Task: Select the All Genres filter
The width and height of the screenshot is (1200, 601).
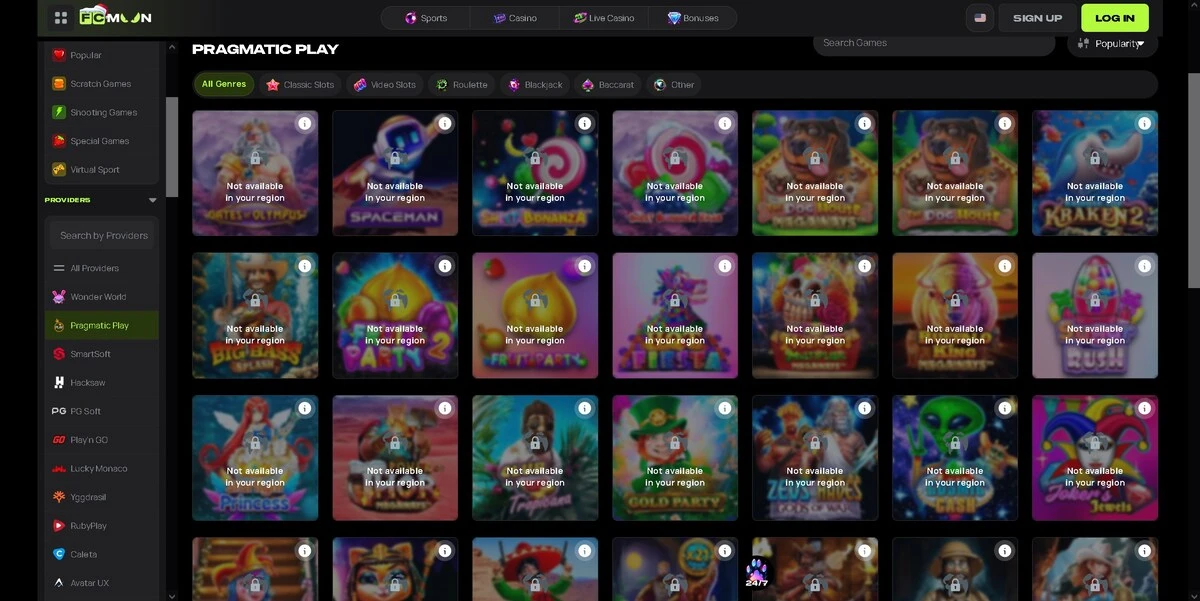Action: (224, 84)
